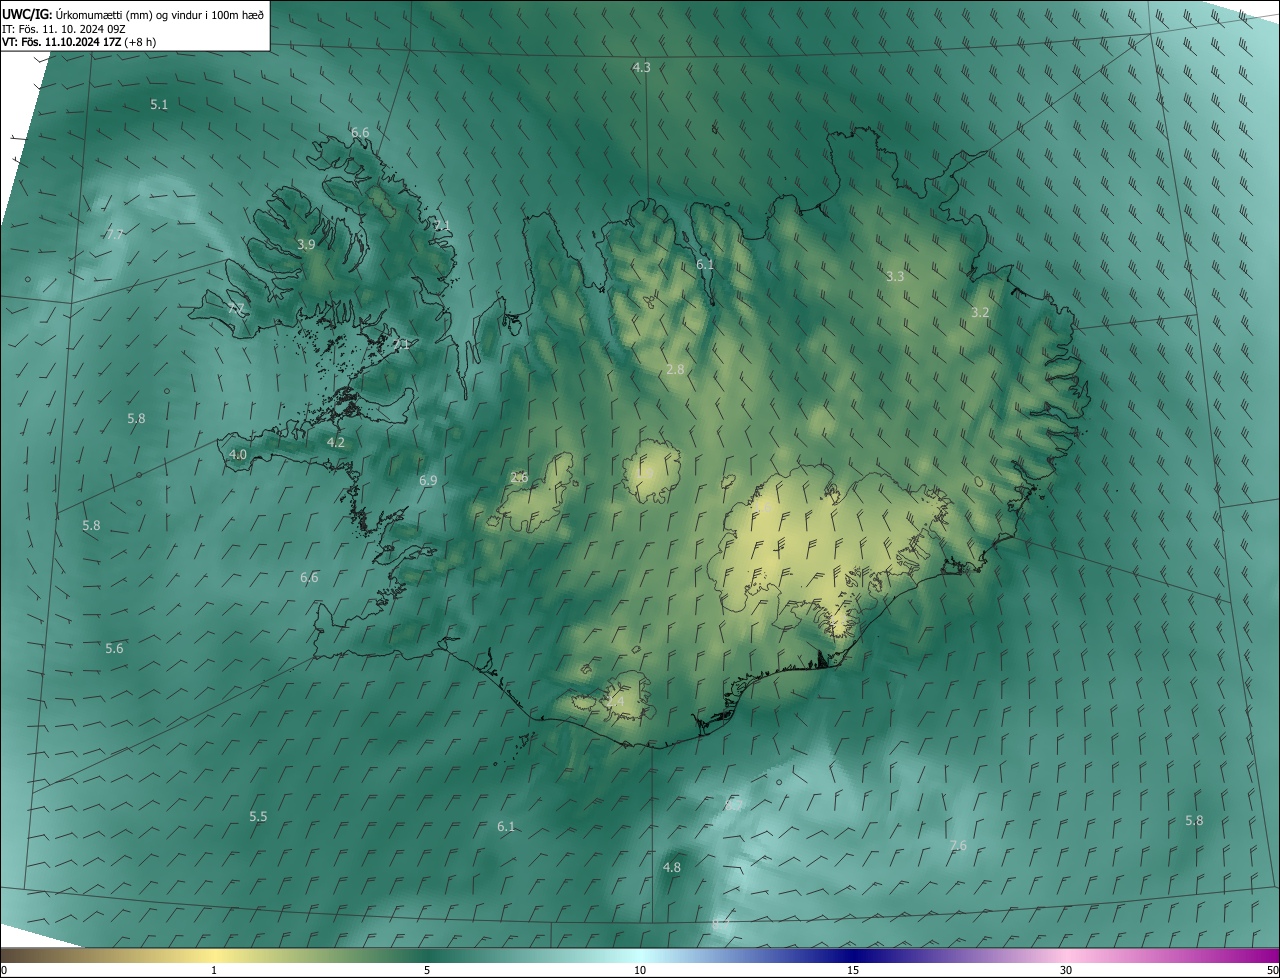Select the 2.8 value in north Iceland
The width and height of the screenshot is (1280, 978).
pyautogui.click(x=675, y=370)
